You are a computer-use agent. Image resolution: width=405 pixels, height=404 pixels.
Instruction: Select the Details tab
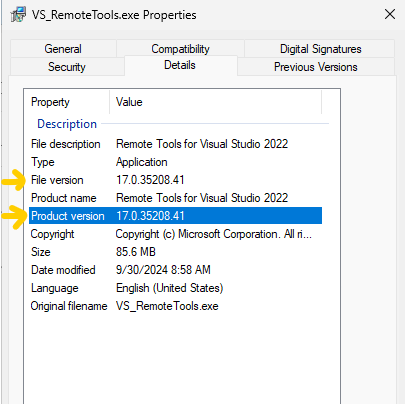tap(180, 65)
